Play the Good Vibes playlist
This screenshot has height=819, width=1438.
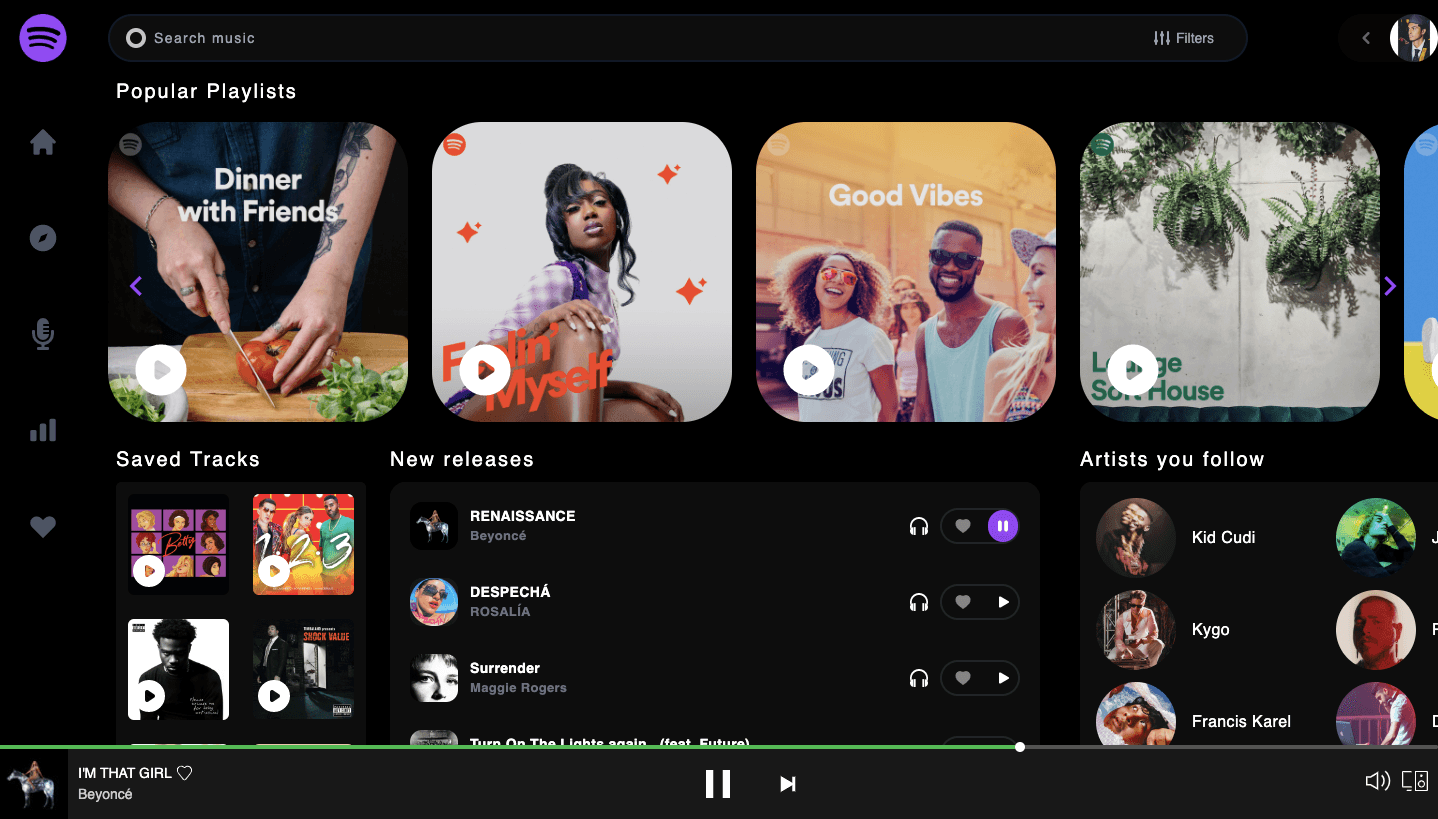pyautogui.click(x=809, y=370)
